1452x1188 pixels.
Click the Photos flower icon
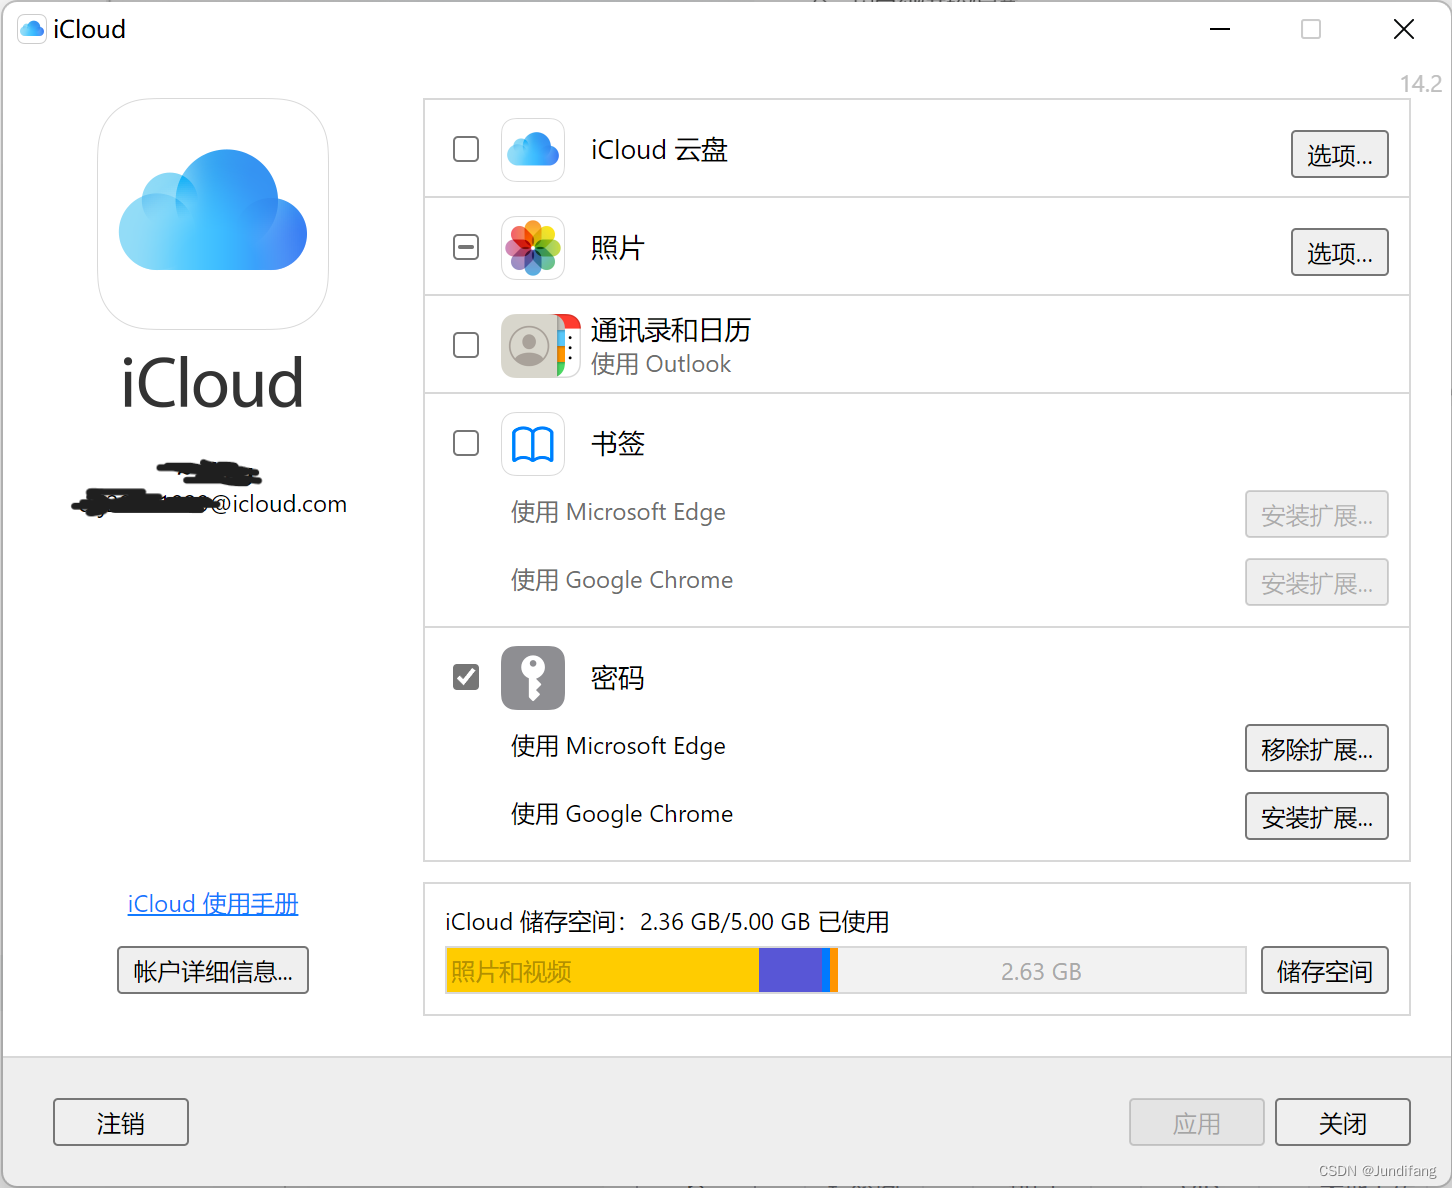tap(533, 248)
